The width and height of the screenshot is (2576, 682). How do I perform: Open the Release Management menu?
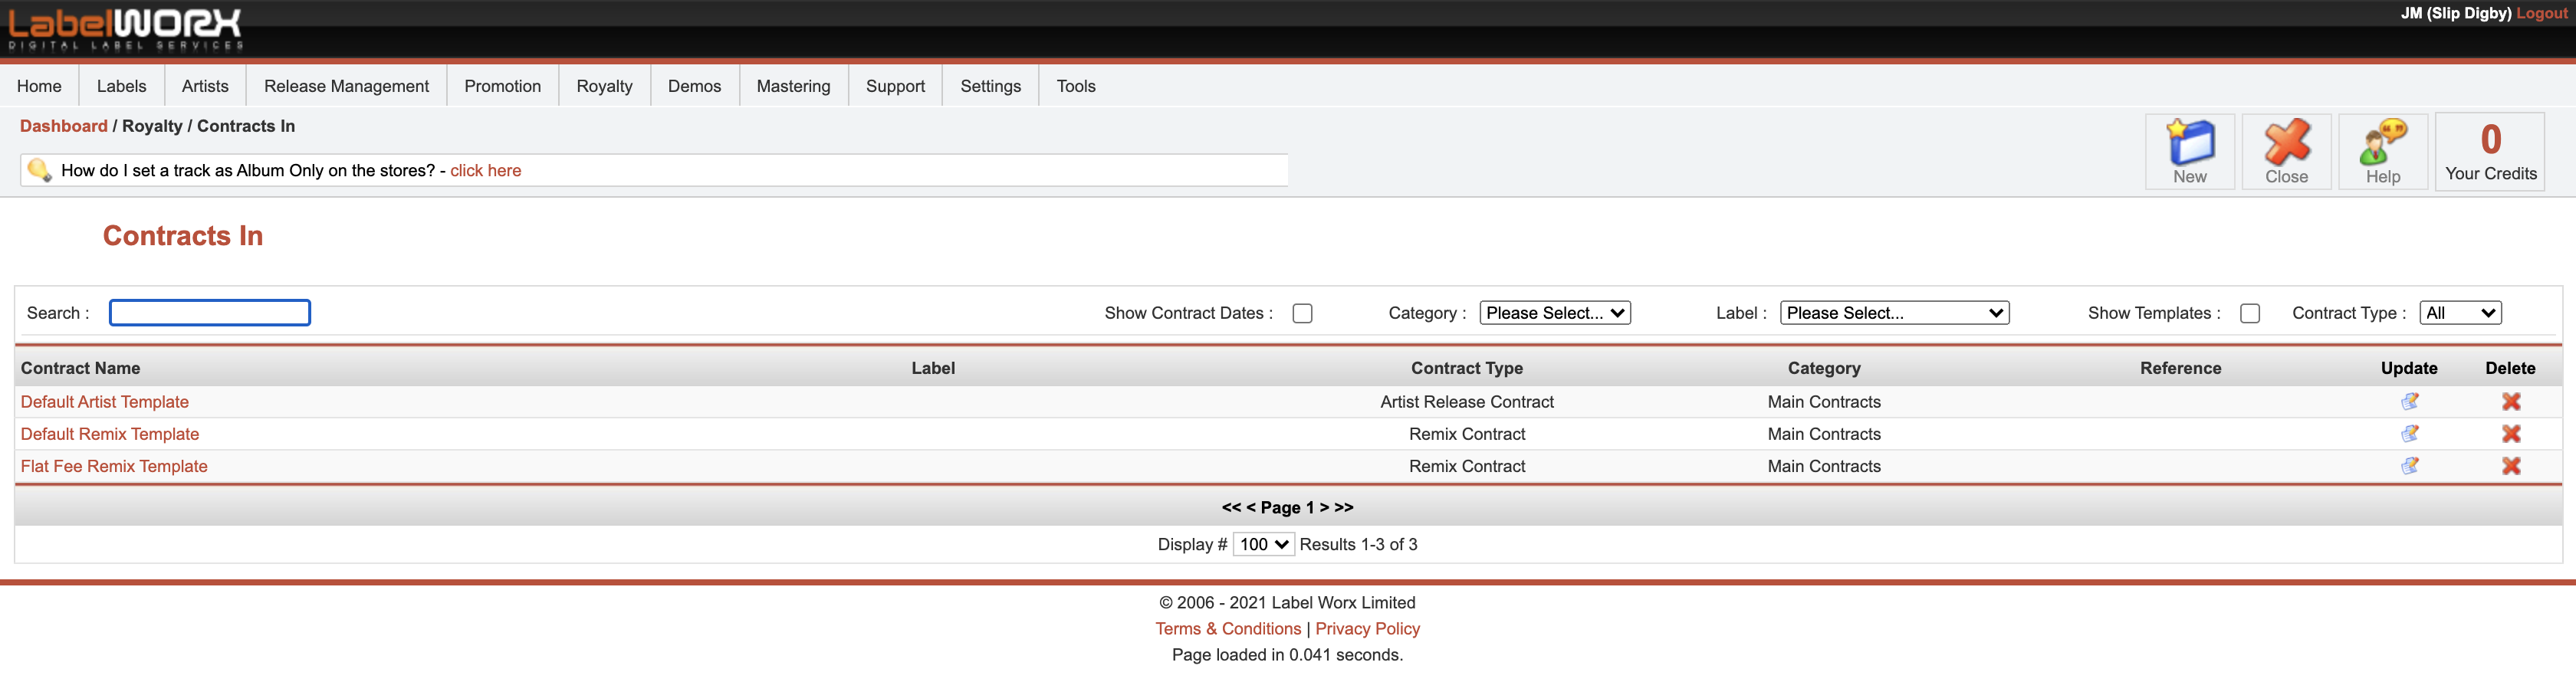346,86
